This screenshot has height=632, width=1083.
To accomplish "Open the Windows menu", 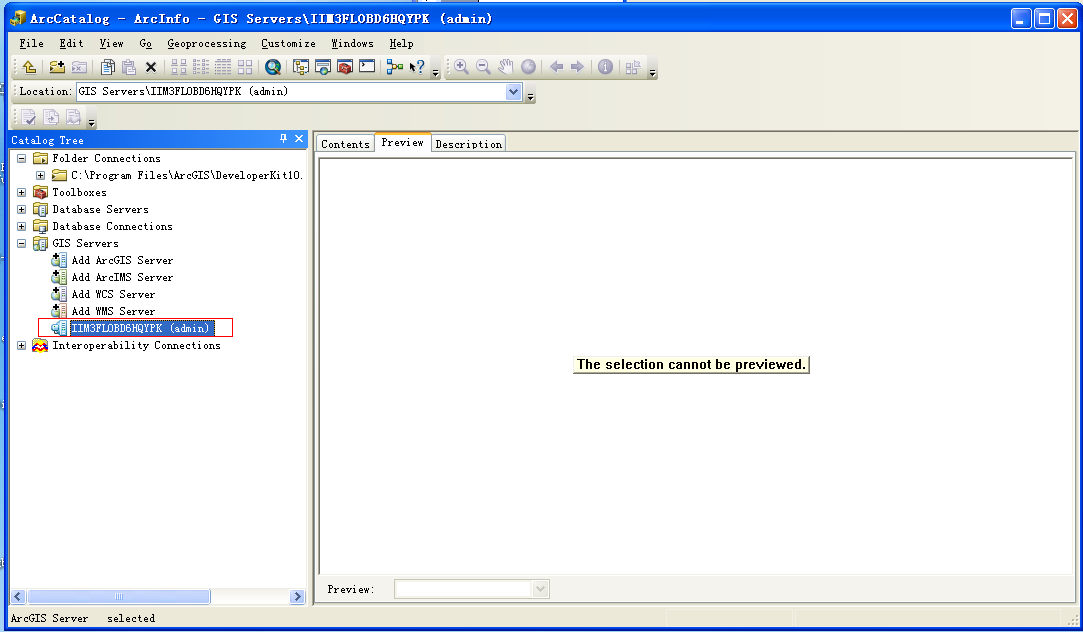I will [x=352, y=44].
